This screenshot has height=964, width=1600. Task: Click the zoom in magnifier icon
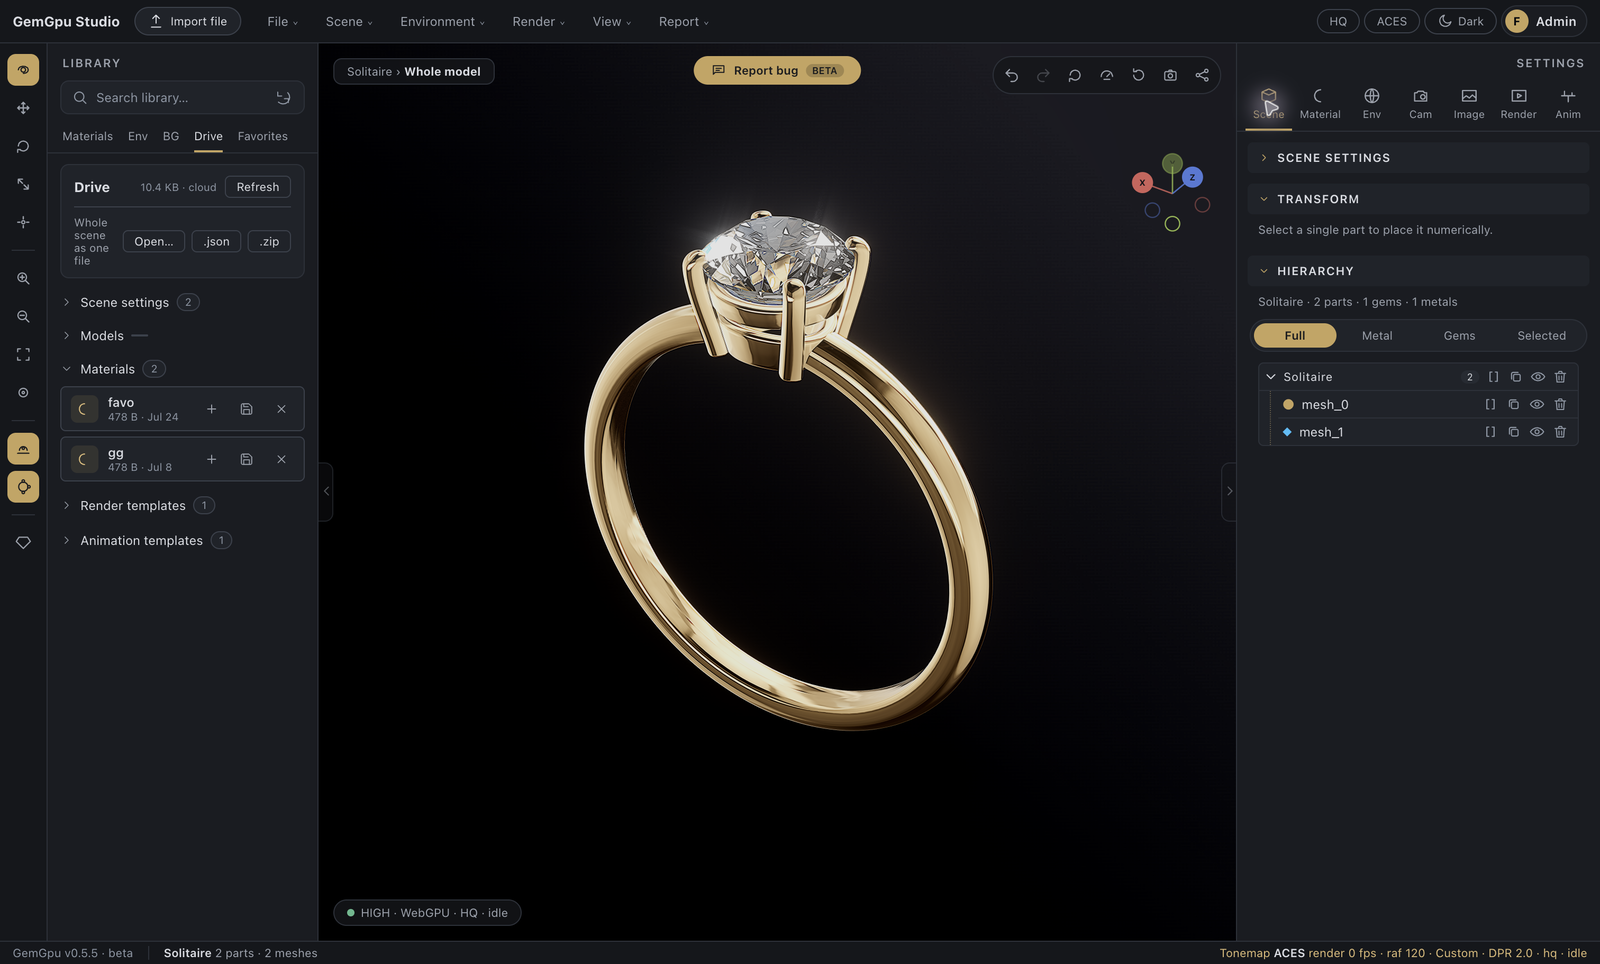[x=23, y=278]
